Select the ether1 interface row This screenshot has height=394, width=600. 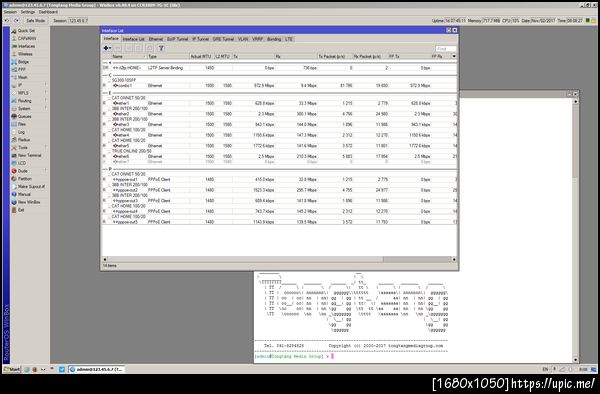(x=279, y=103)
